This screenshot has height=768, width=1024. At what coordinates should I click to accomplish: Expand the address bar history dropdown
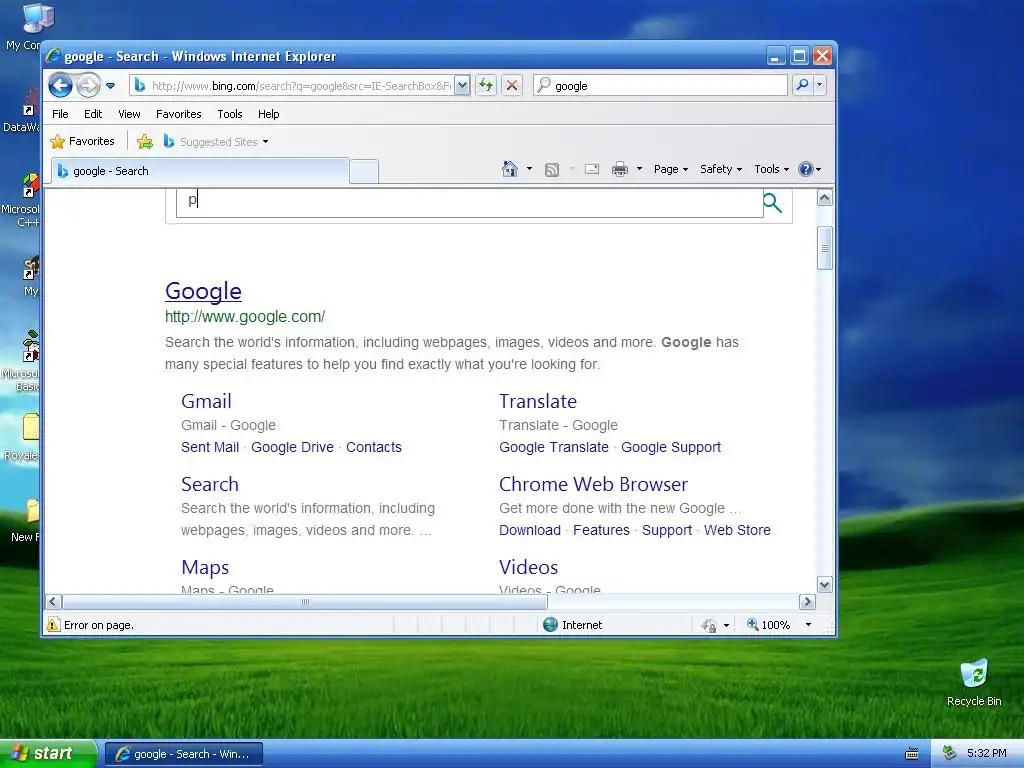462,86
